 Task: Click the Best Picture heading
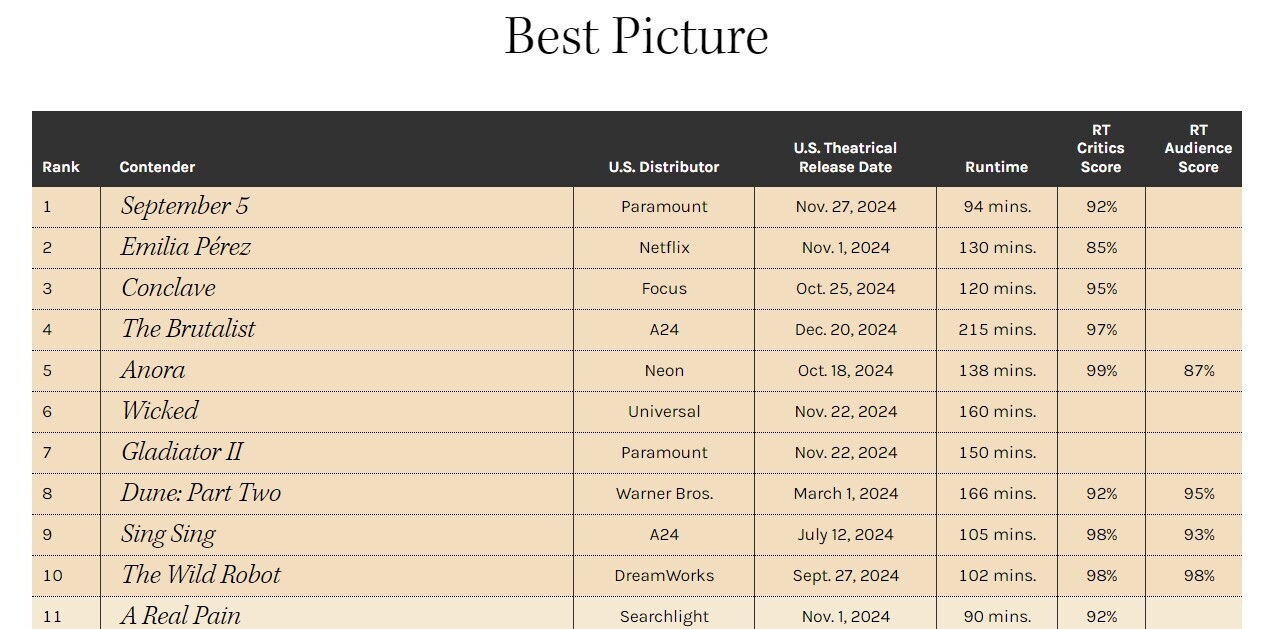pyautogui.click(x=637, y=36)
